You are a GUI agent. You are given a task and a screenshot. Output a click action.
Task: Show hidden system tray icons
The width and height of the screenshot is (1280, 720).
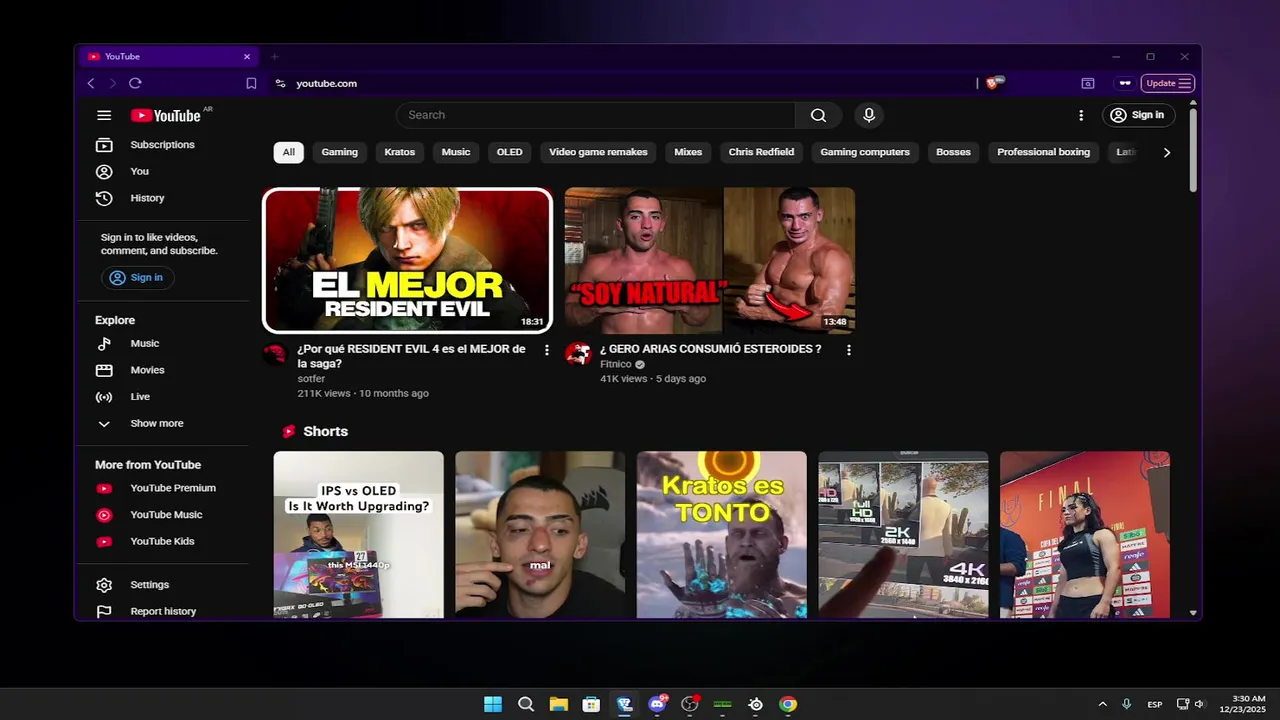point(1102,704)
